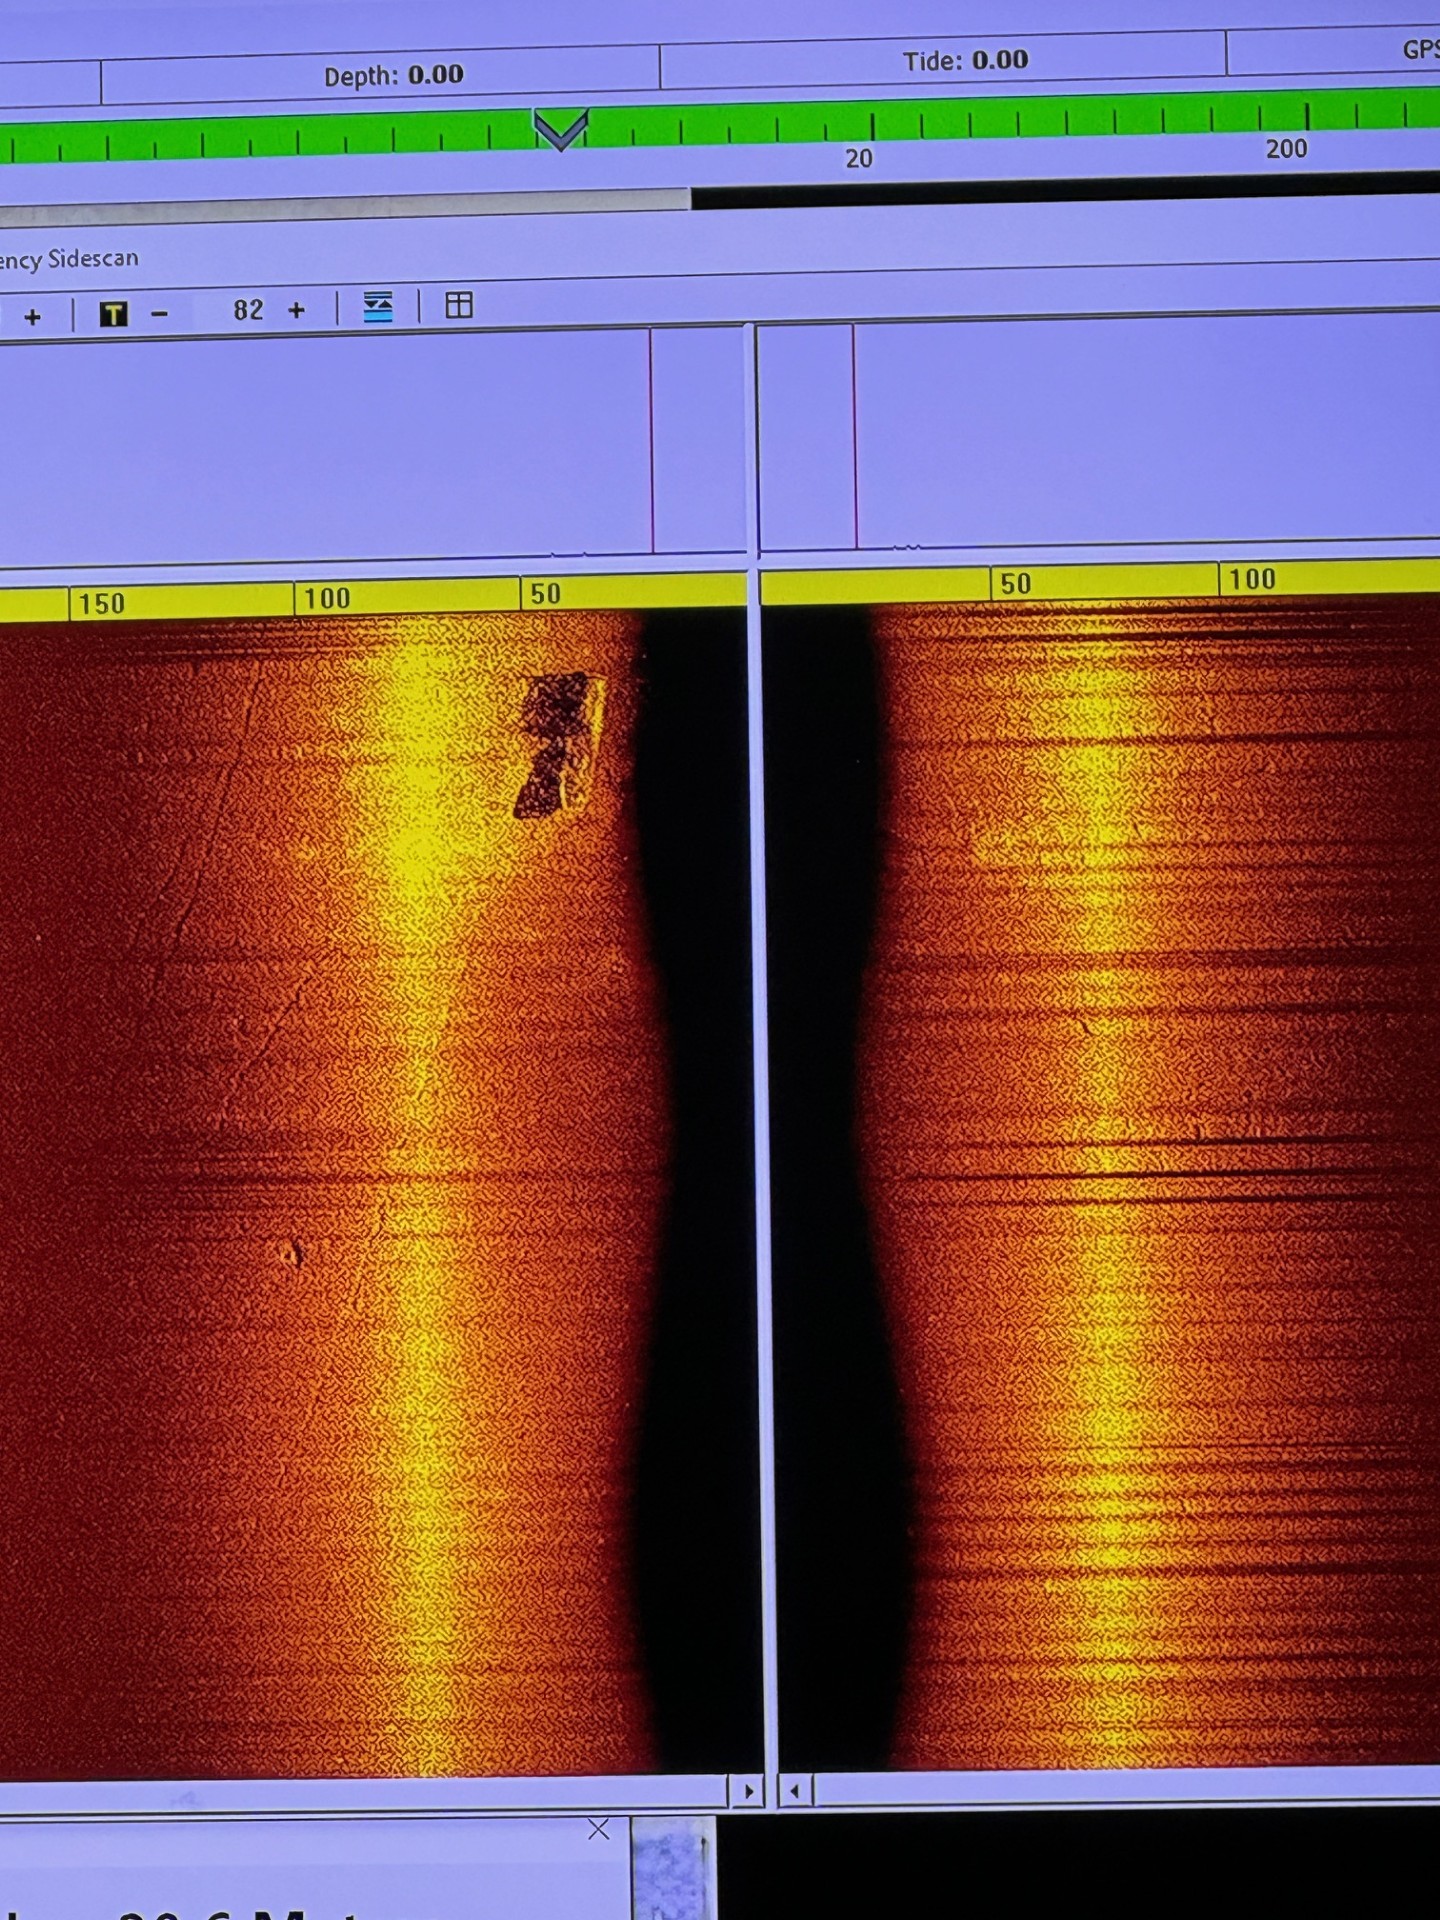Click the right scroll arrow under left sonar pane

click(x=748, y=1792)
